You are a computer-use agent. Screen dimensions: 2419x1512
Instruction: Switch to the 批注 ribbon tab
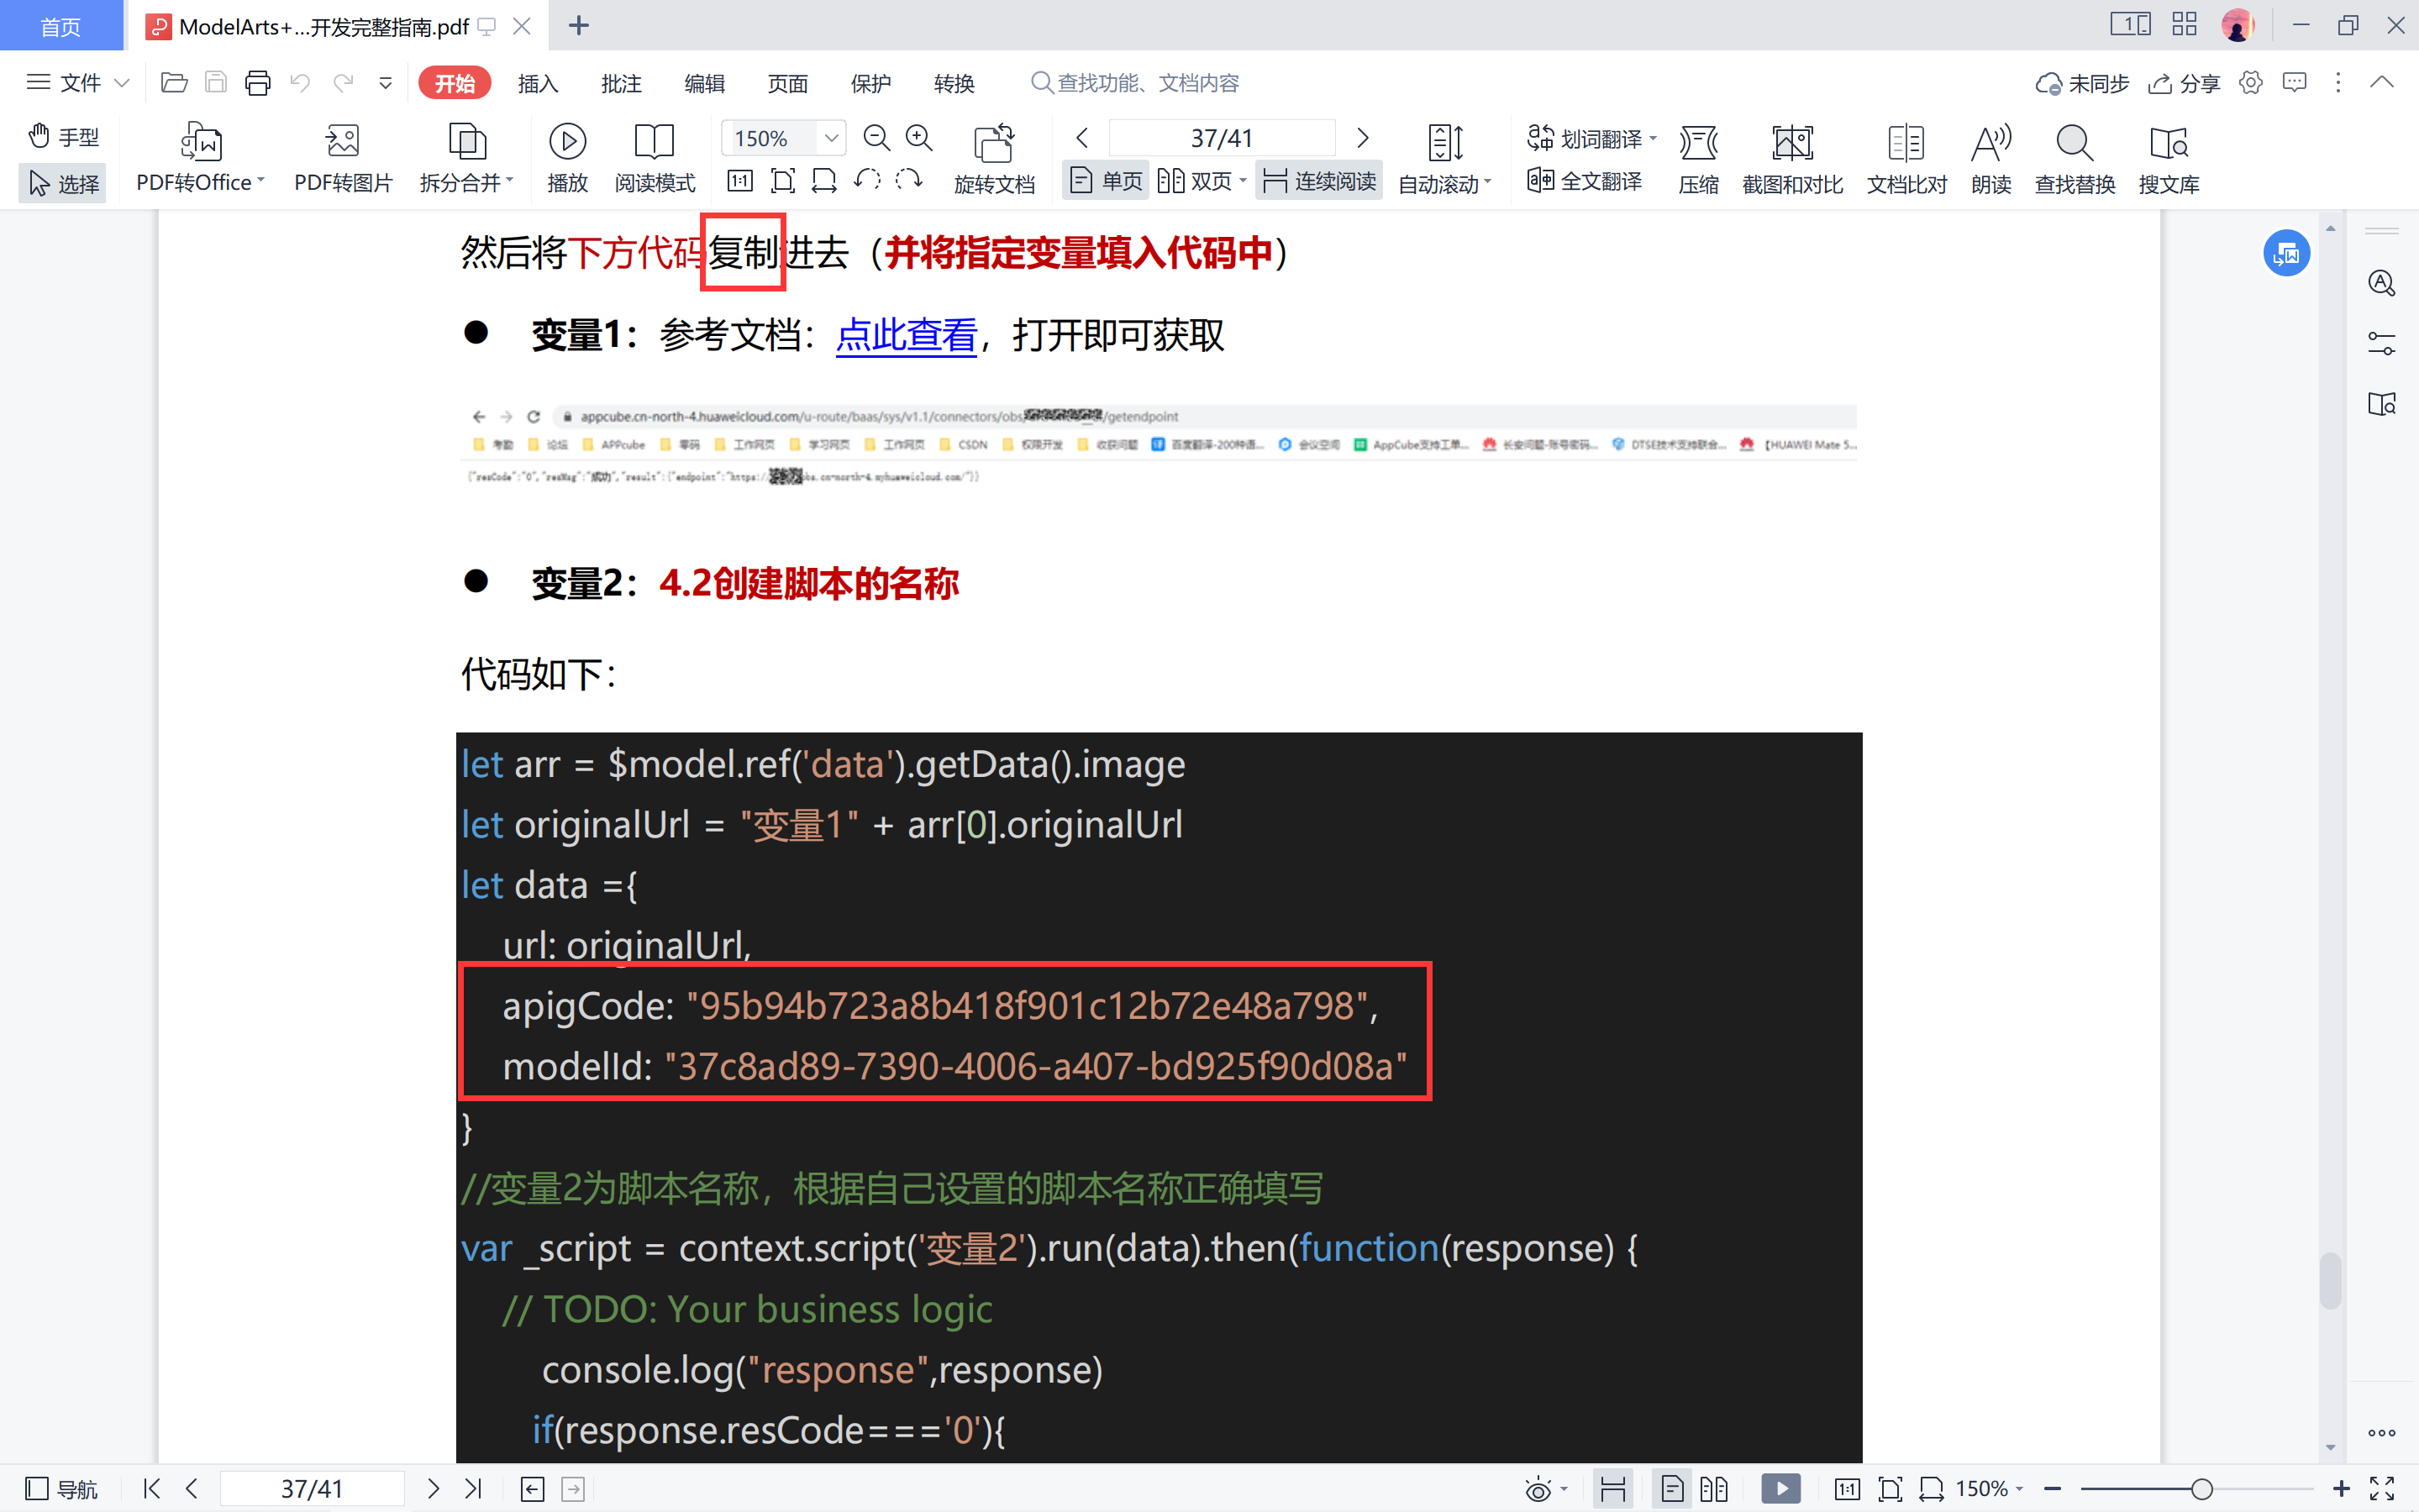click(x=621, y=83)
